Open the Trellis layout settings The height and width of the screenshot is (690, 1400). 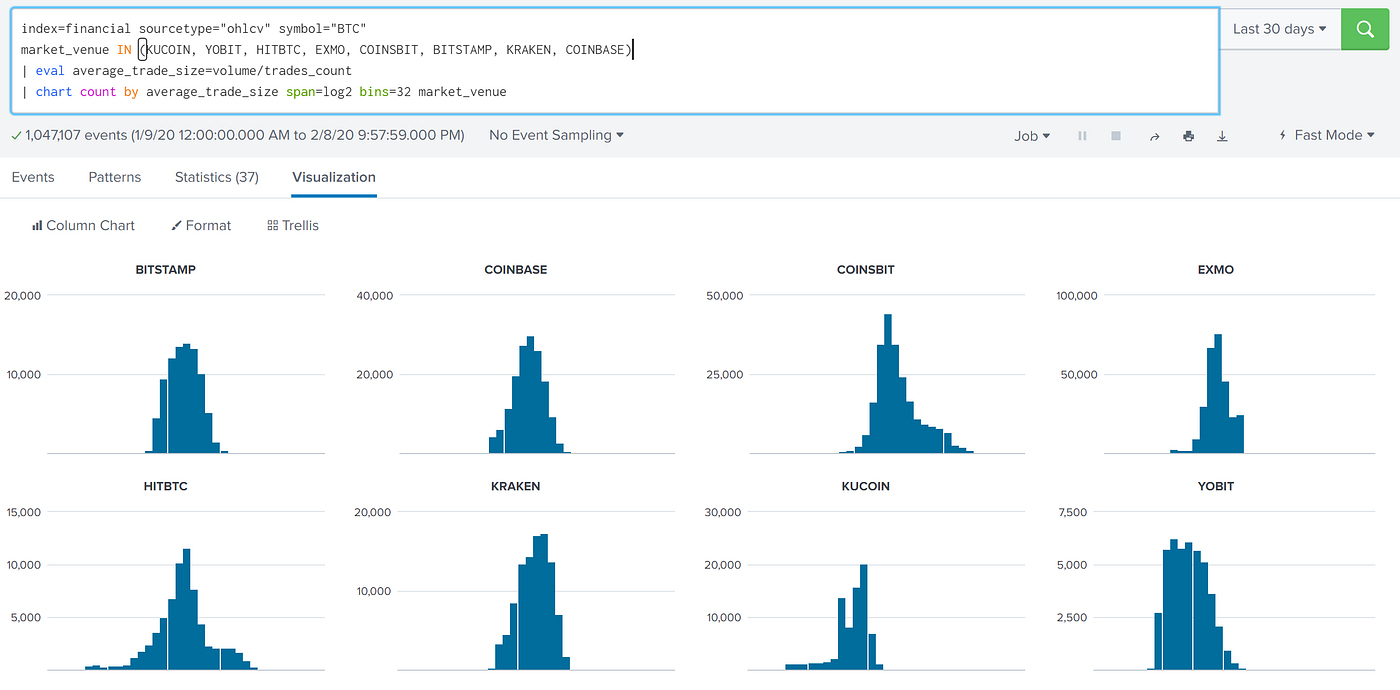tap(293, 225)
